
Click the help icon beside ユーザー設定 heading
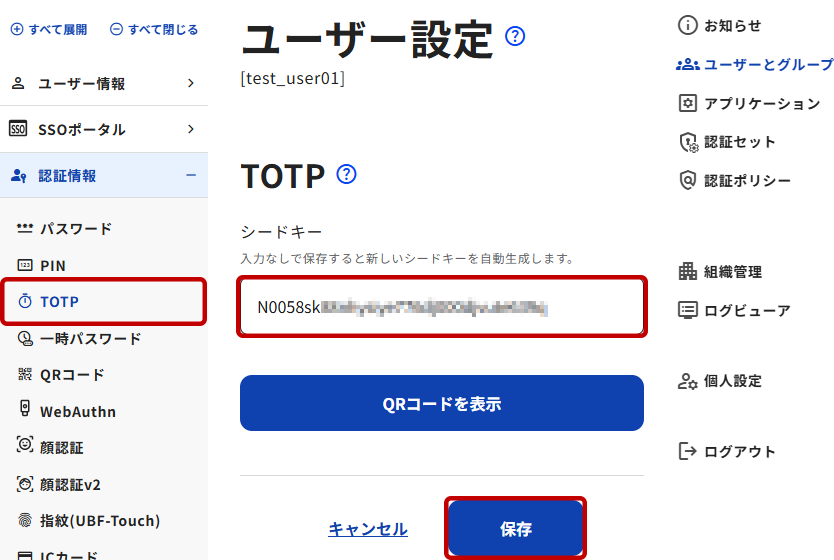coord(515,37)
